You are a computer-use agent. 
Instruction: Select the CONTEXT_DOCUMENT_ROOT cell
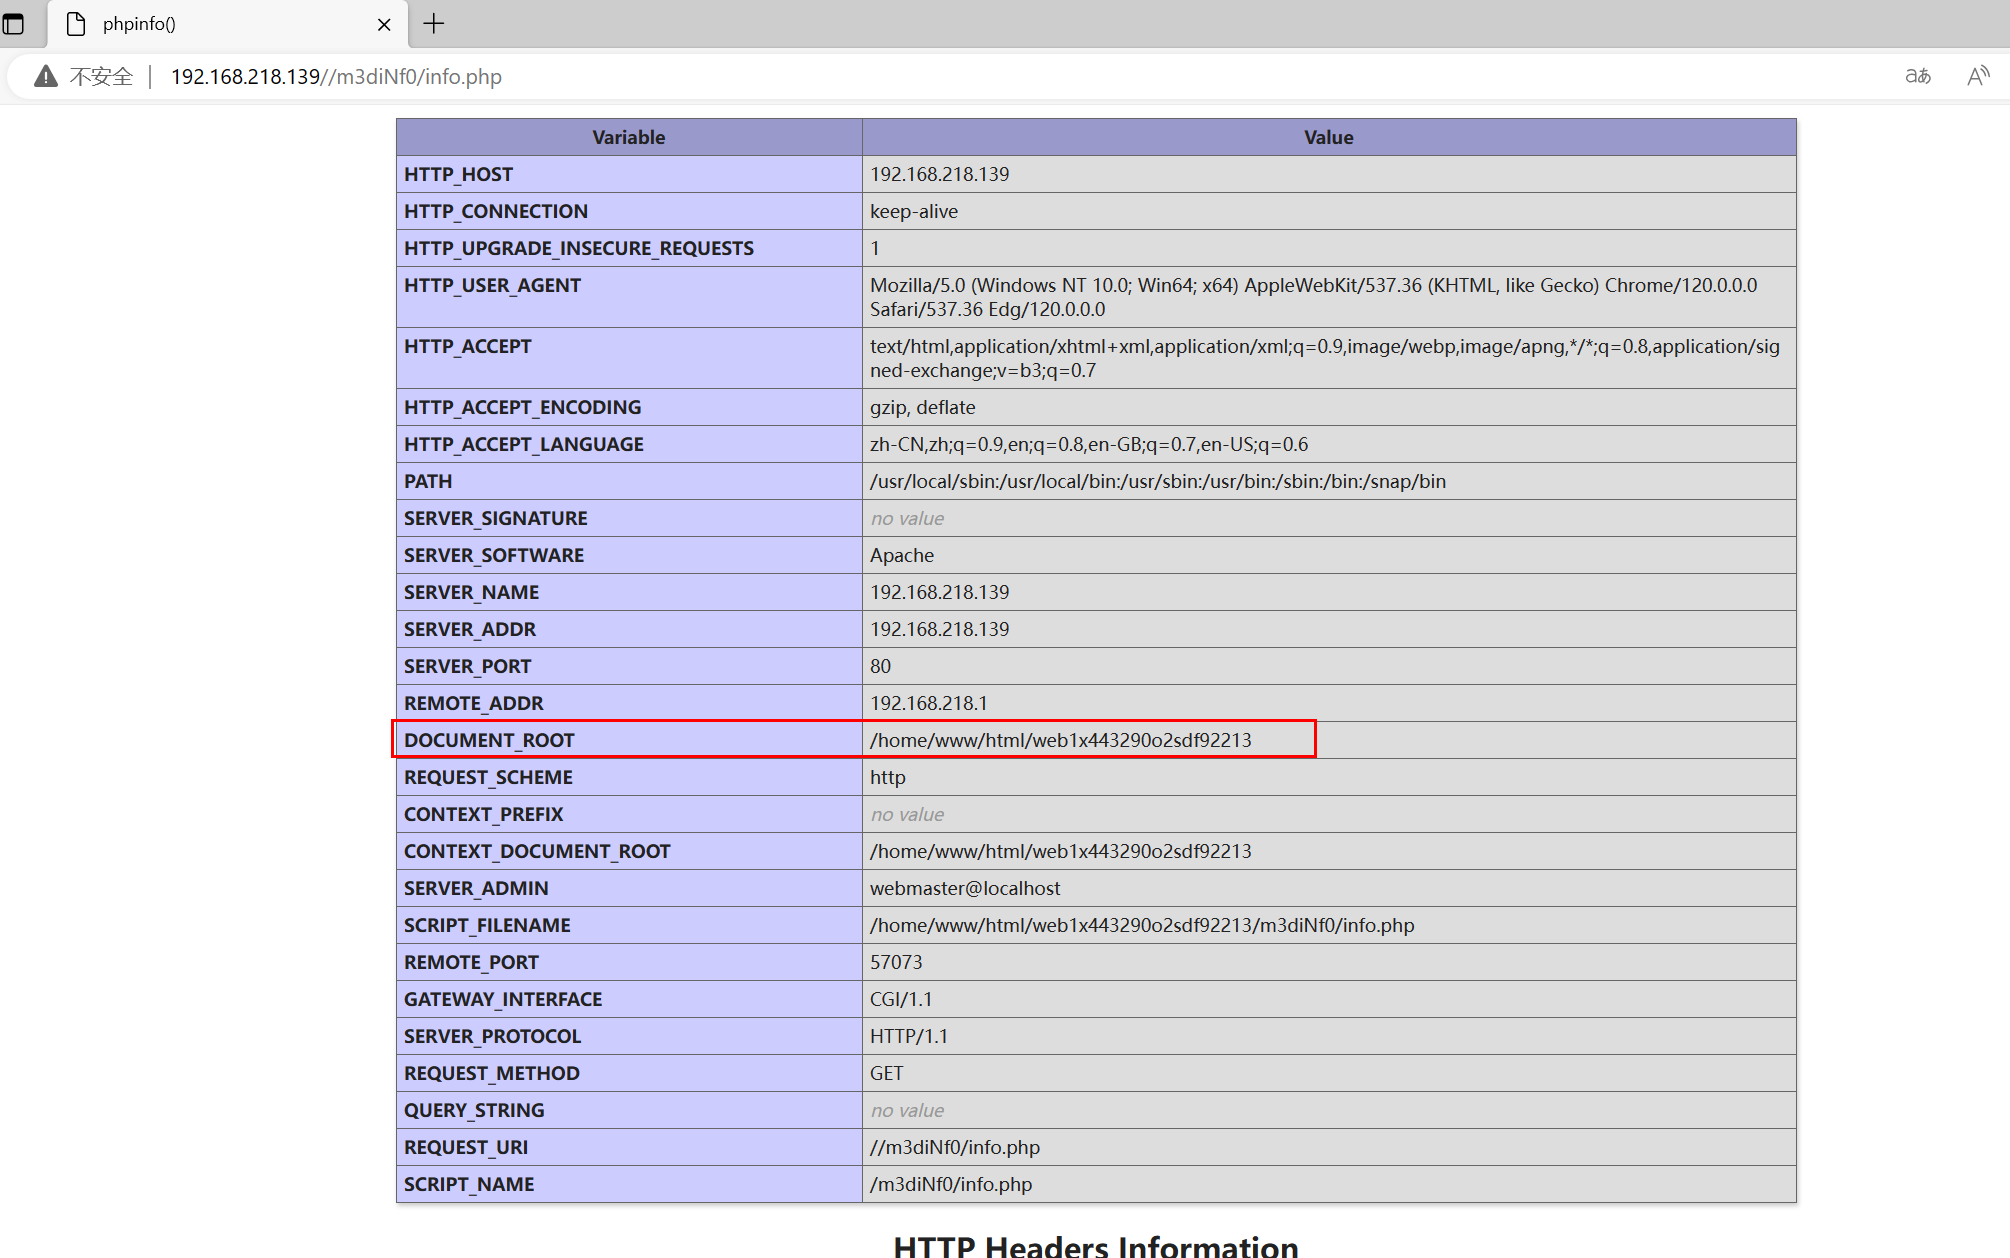pos(629,851)
